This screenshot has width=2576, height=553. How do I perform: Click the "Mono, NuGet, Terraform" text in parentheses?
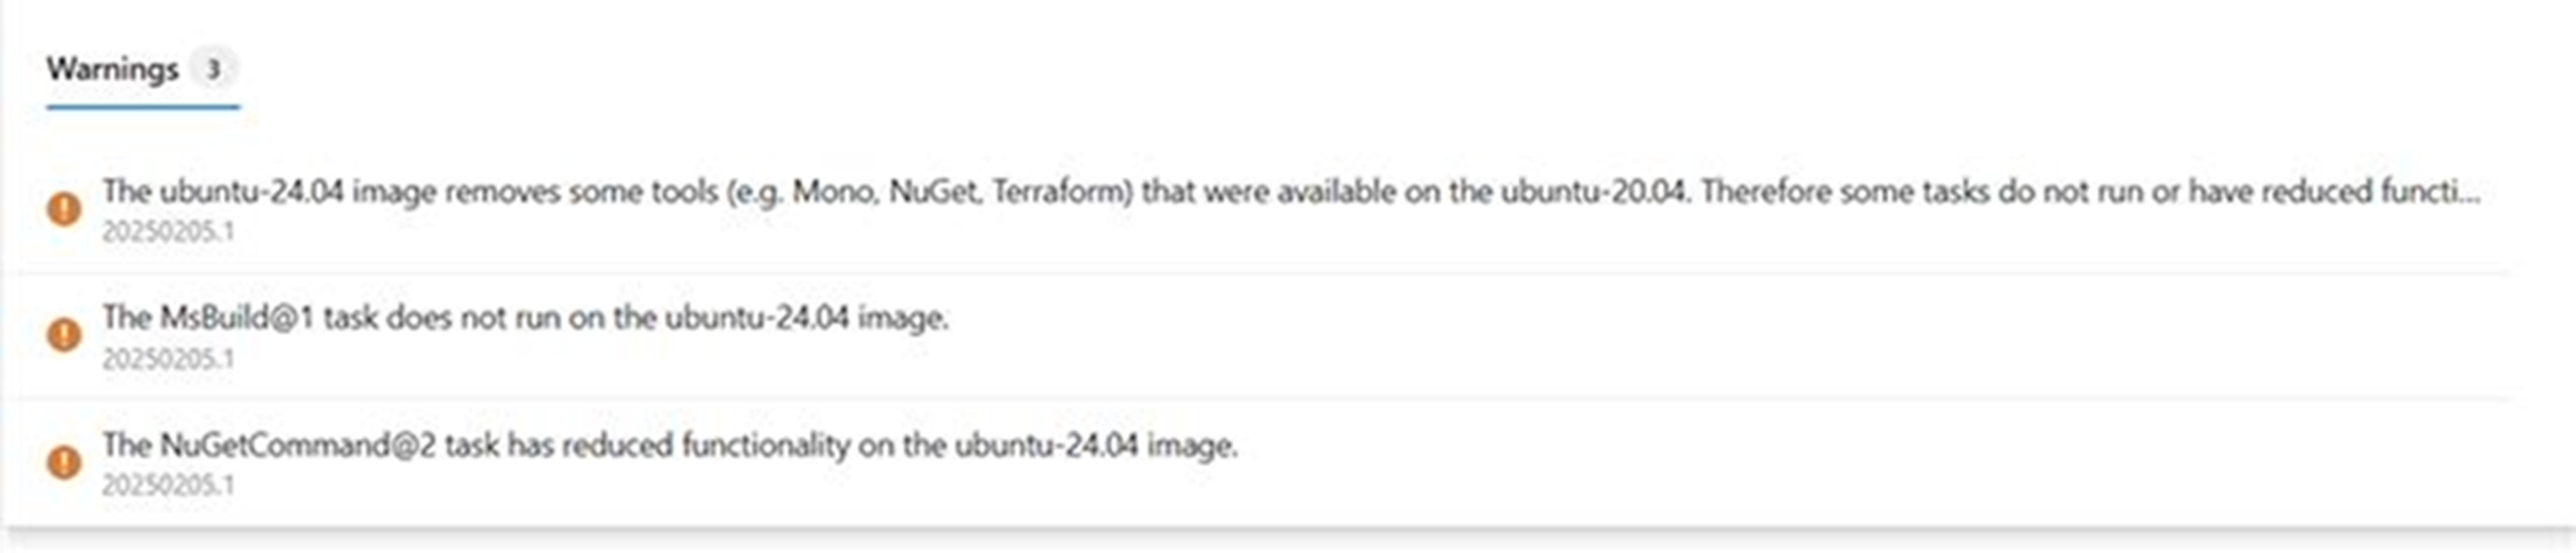pyautogui.click(x=960, y=191)
